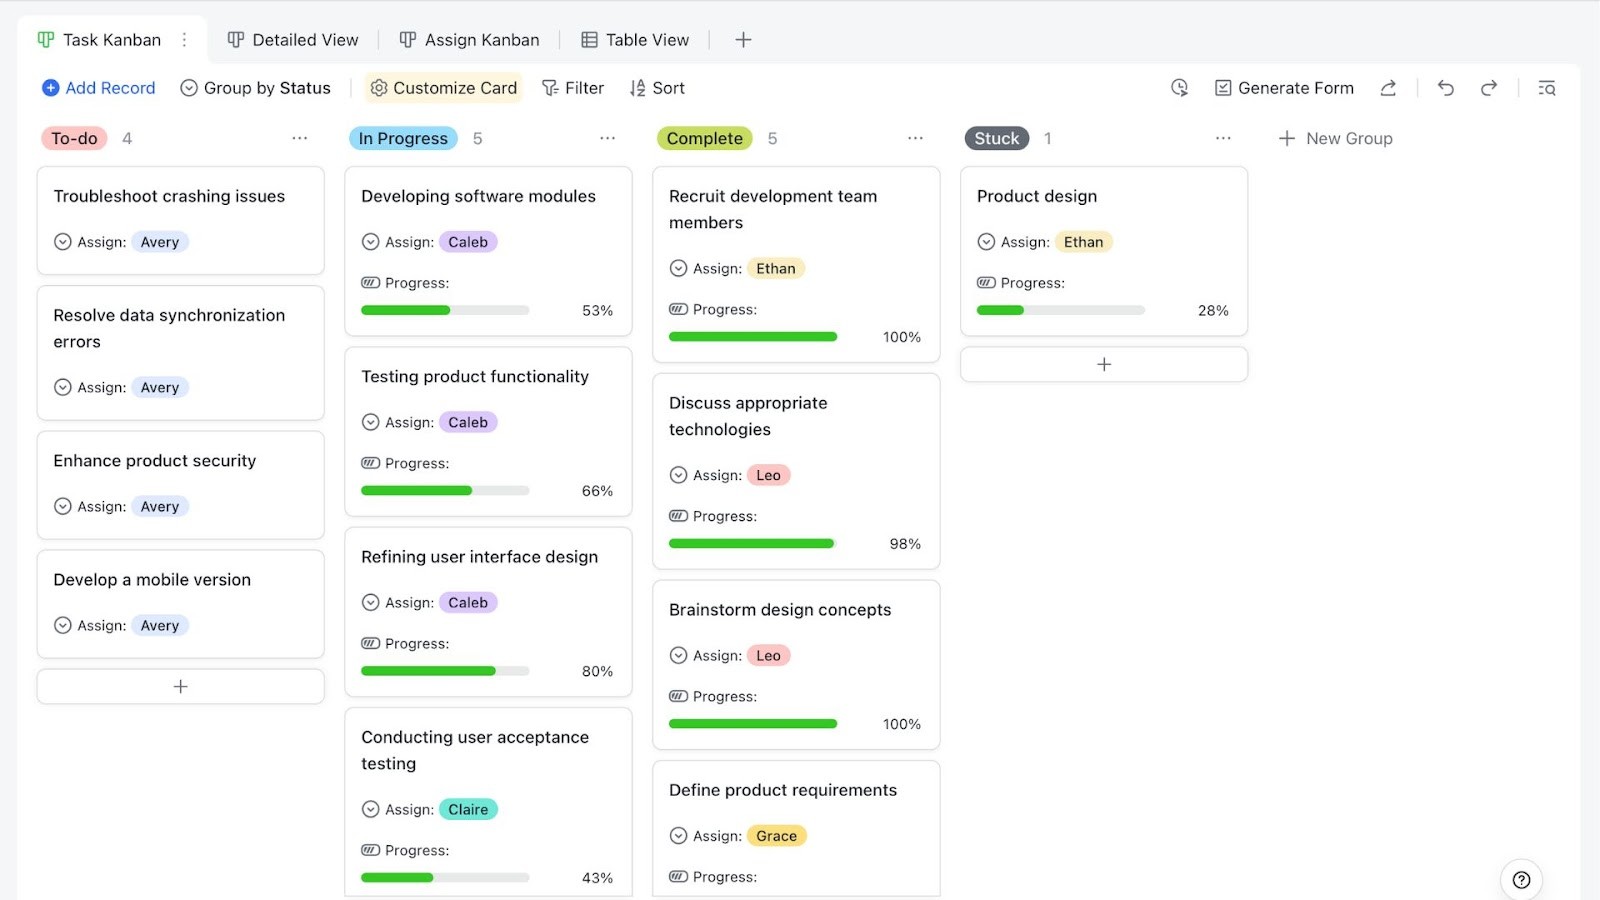1600x900 pixels.
Task: Redo the last action
Action: pyautogui.click(x=1489, y=88)
